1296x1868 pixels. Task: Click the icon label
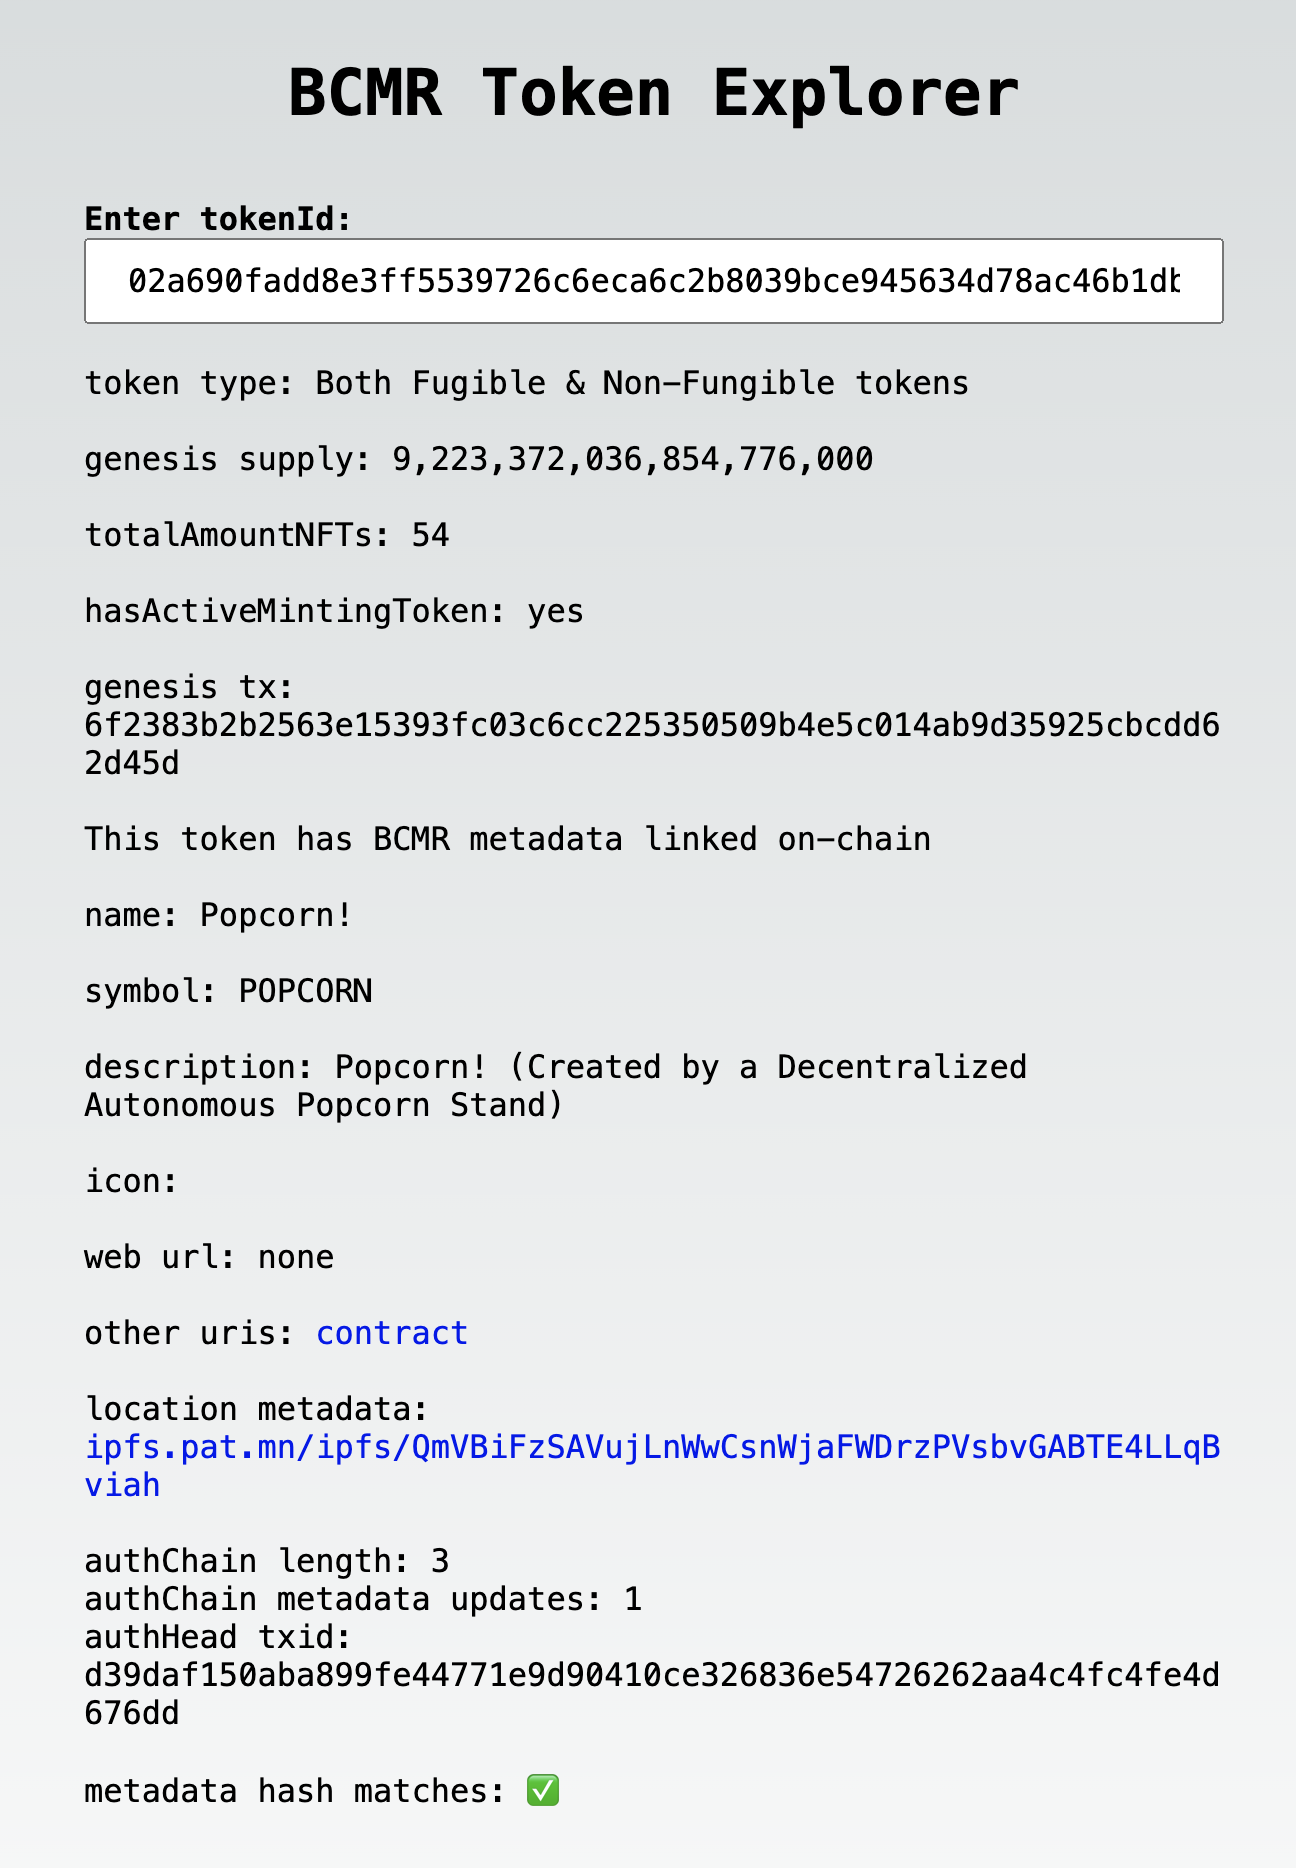coord(131,1181)
